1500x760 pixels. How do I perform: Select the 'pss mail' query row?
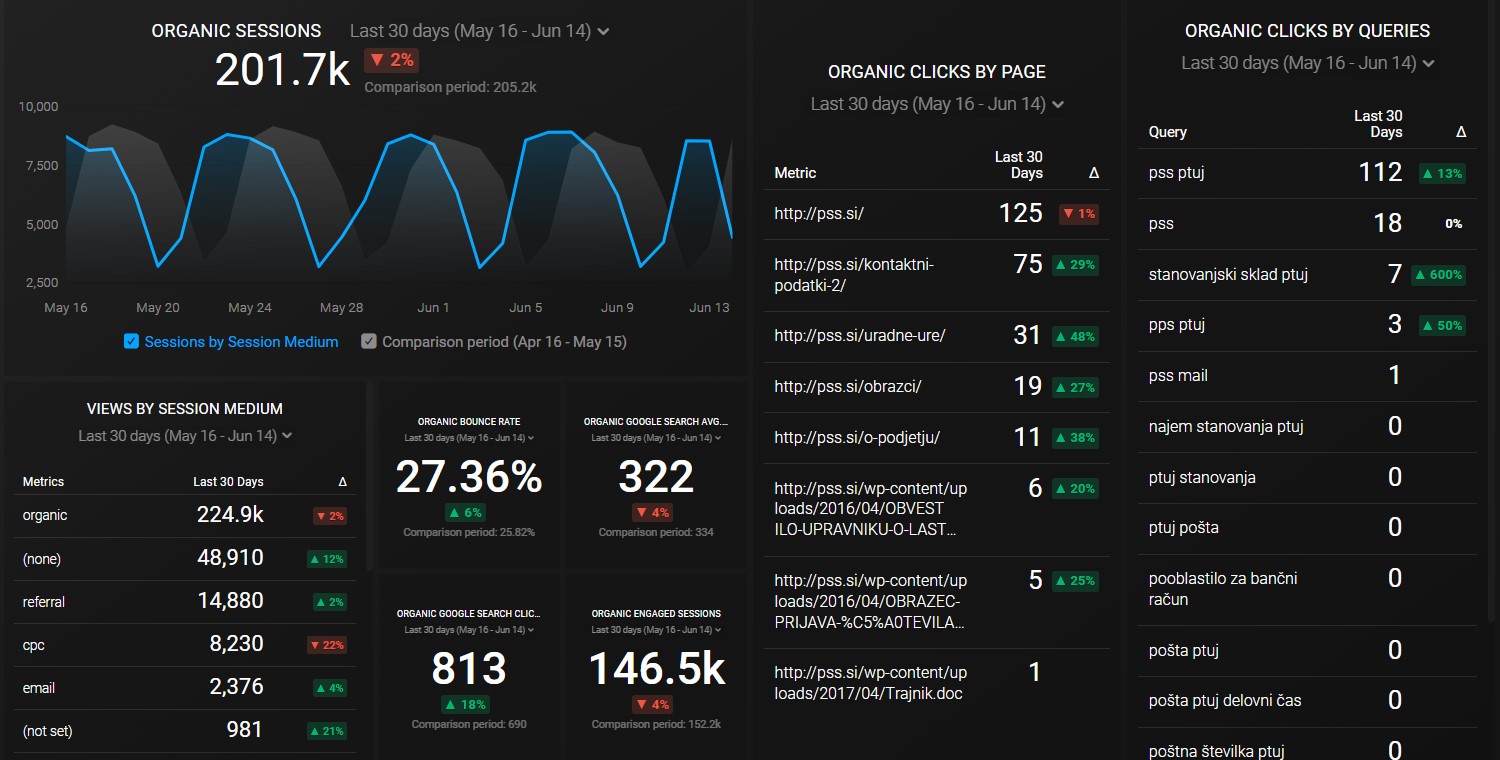click(1307, 376)
